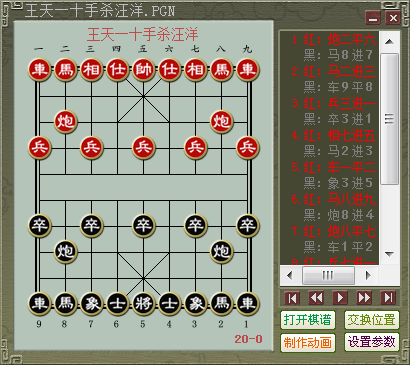Image resolution: width=410 pixels, height=365 pixels.
Task: Click the horizontal scrollbar thumb
Action: coord(328,275)
